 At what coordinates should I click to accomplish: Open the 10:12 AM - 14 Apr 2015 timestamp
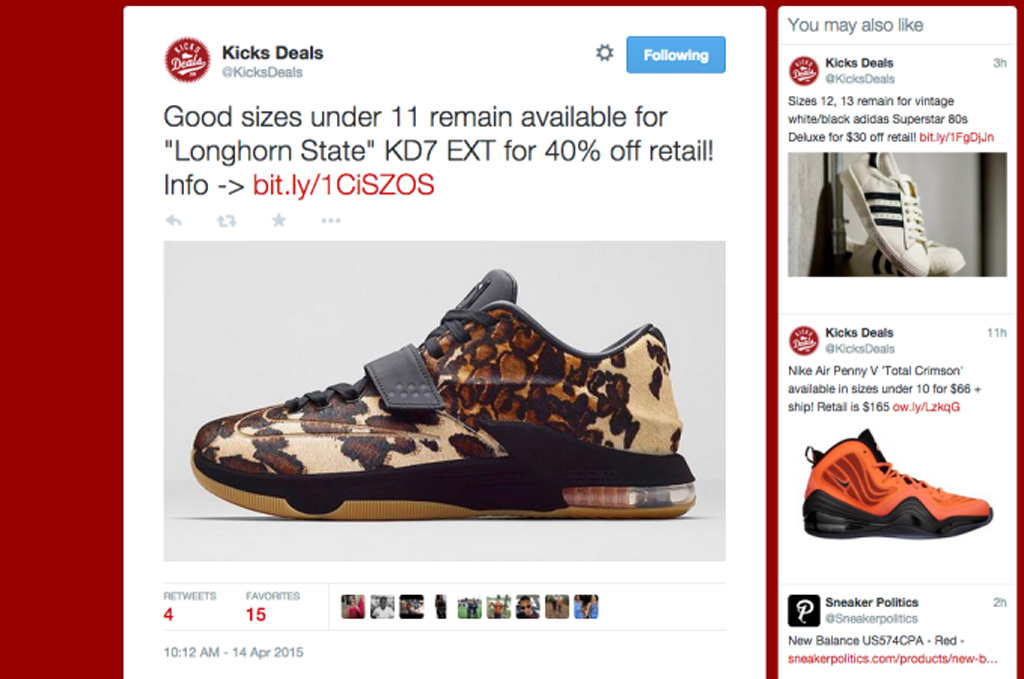(233, 652)
